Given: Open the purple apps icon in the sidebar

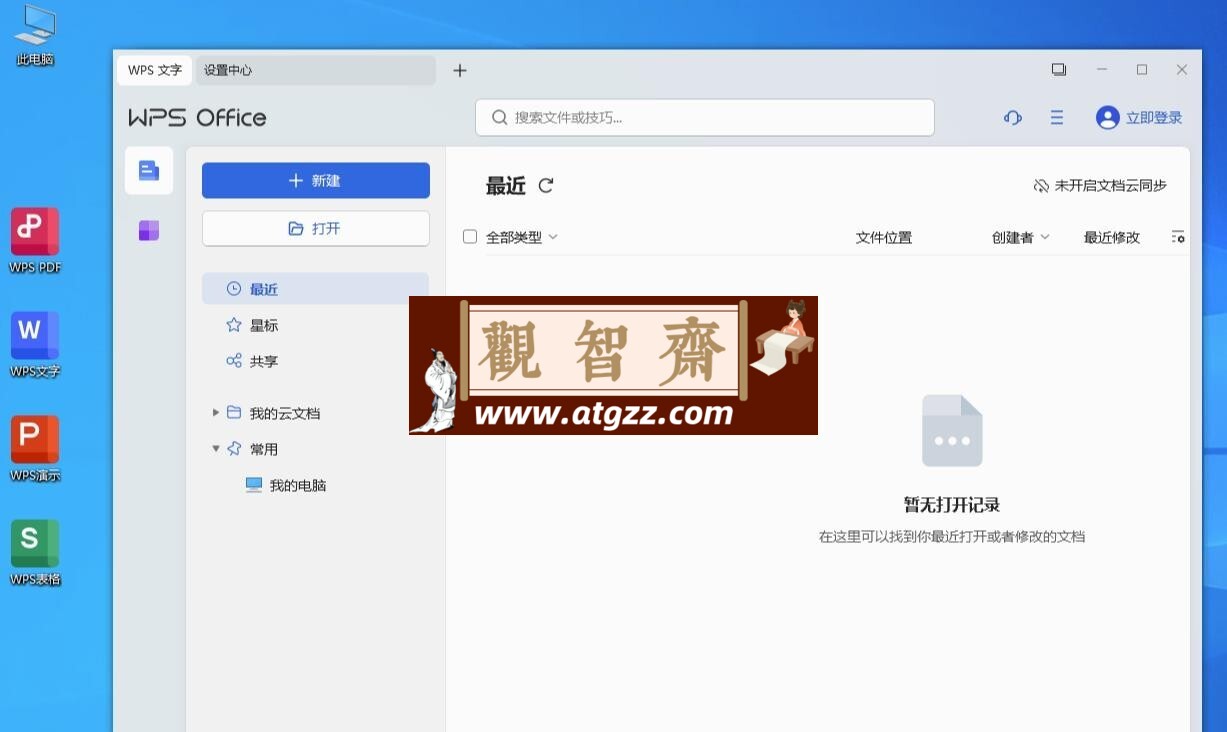Looking at the screenshot, I should click(149, 231).
